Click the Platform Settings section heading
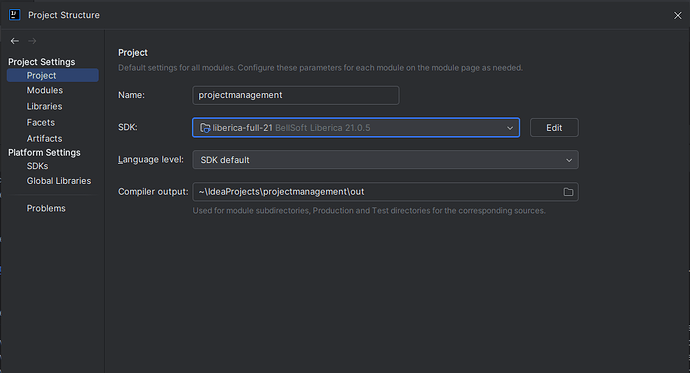 click(x=44, y=153)
